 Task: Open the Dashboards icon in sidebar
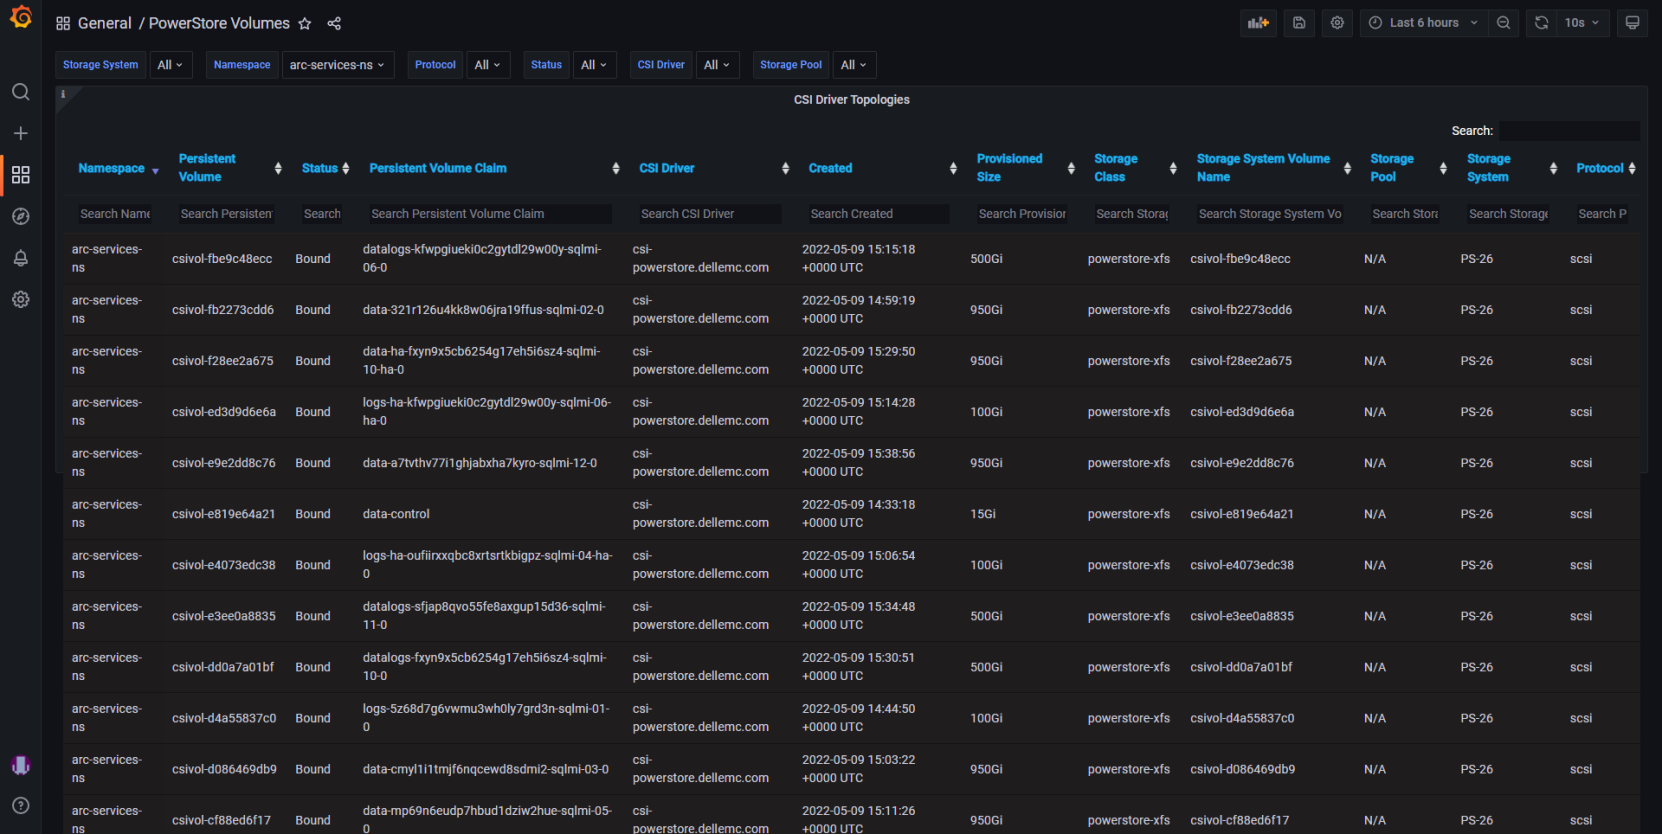[x=20, y=175]
